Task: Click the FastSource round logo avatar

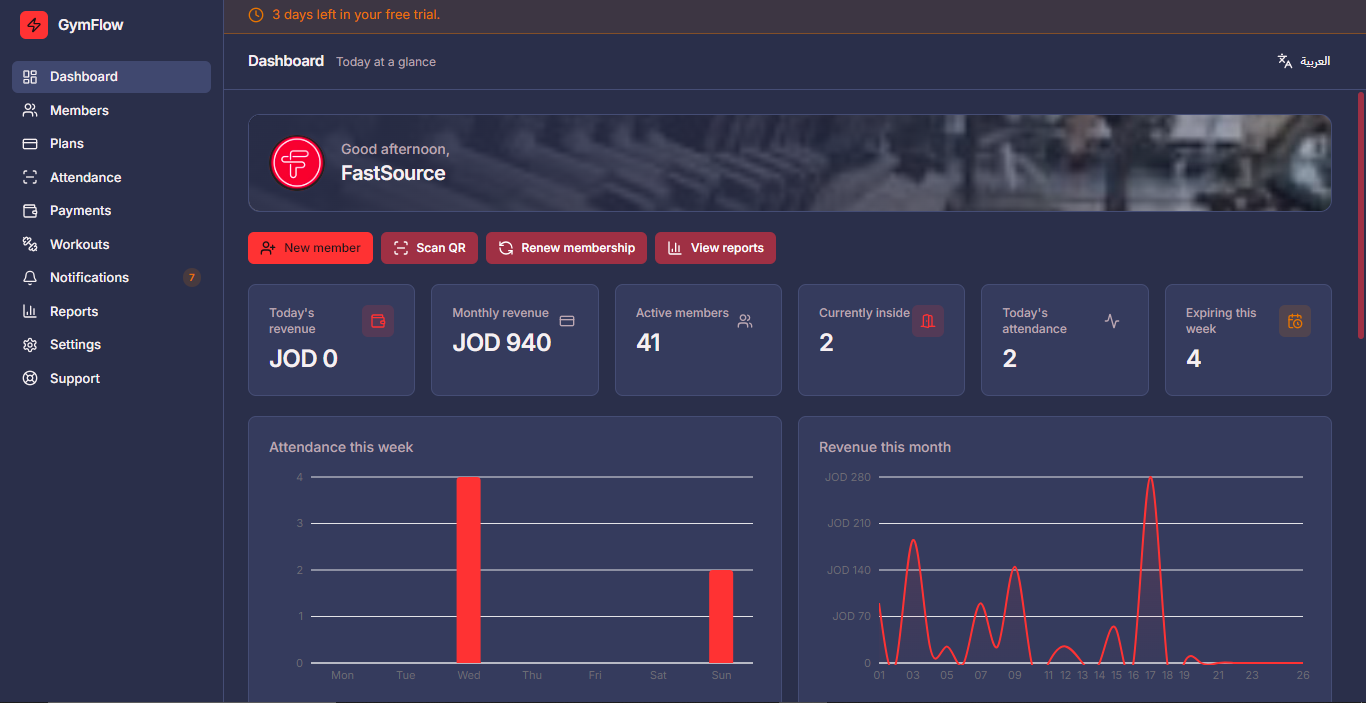Action: pyautogui.click(x=297, y=162)
